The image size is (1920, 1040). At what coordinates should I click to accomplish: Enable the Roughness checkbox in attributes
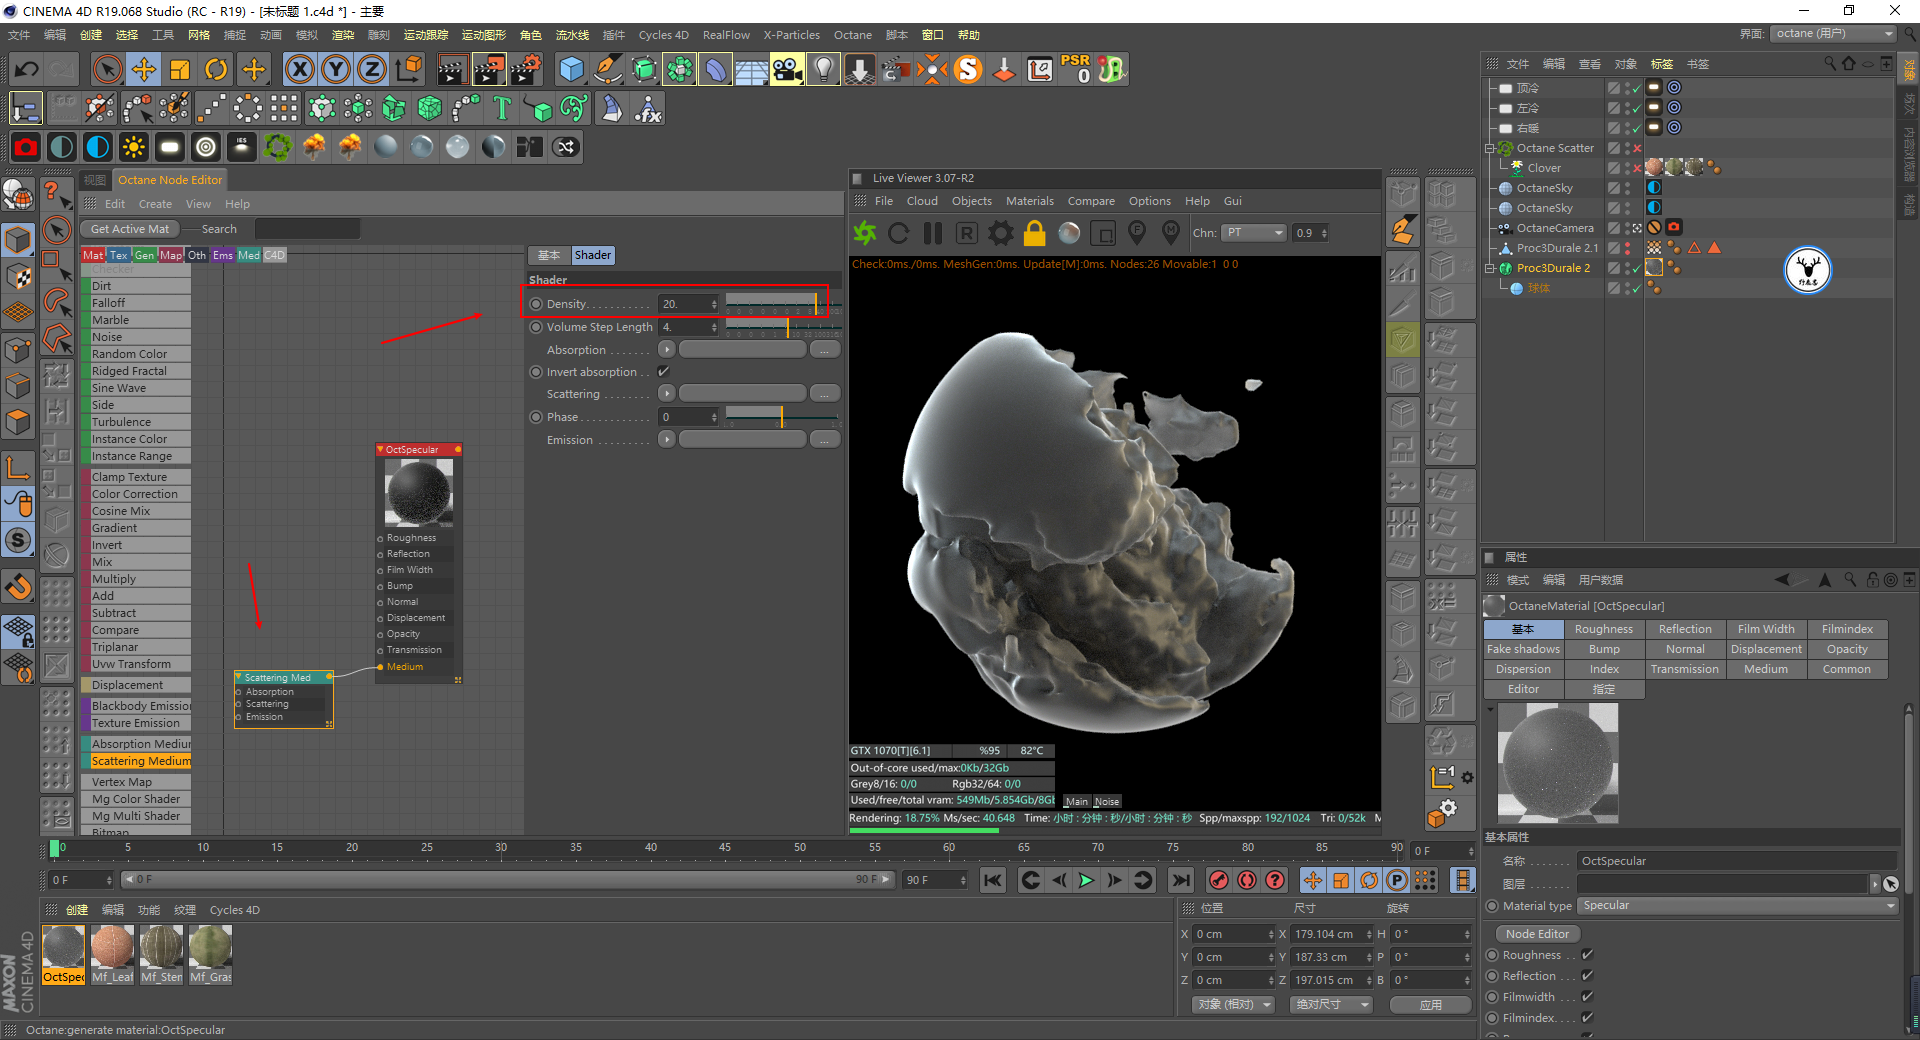click(x=1587, y=955)
